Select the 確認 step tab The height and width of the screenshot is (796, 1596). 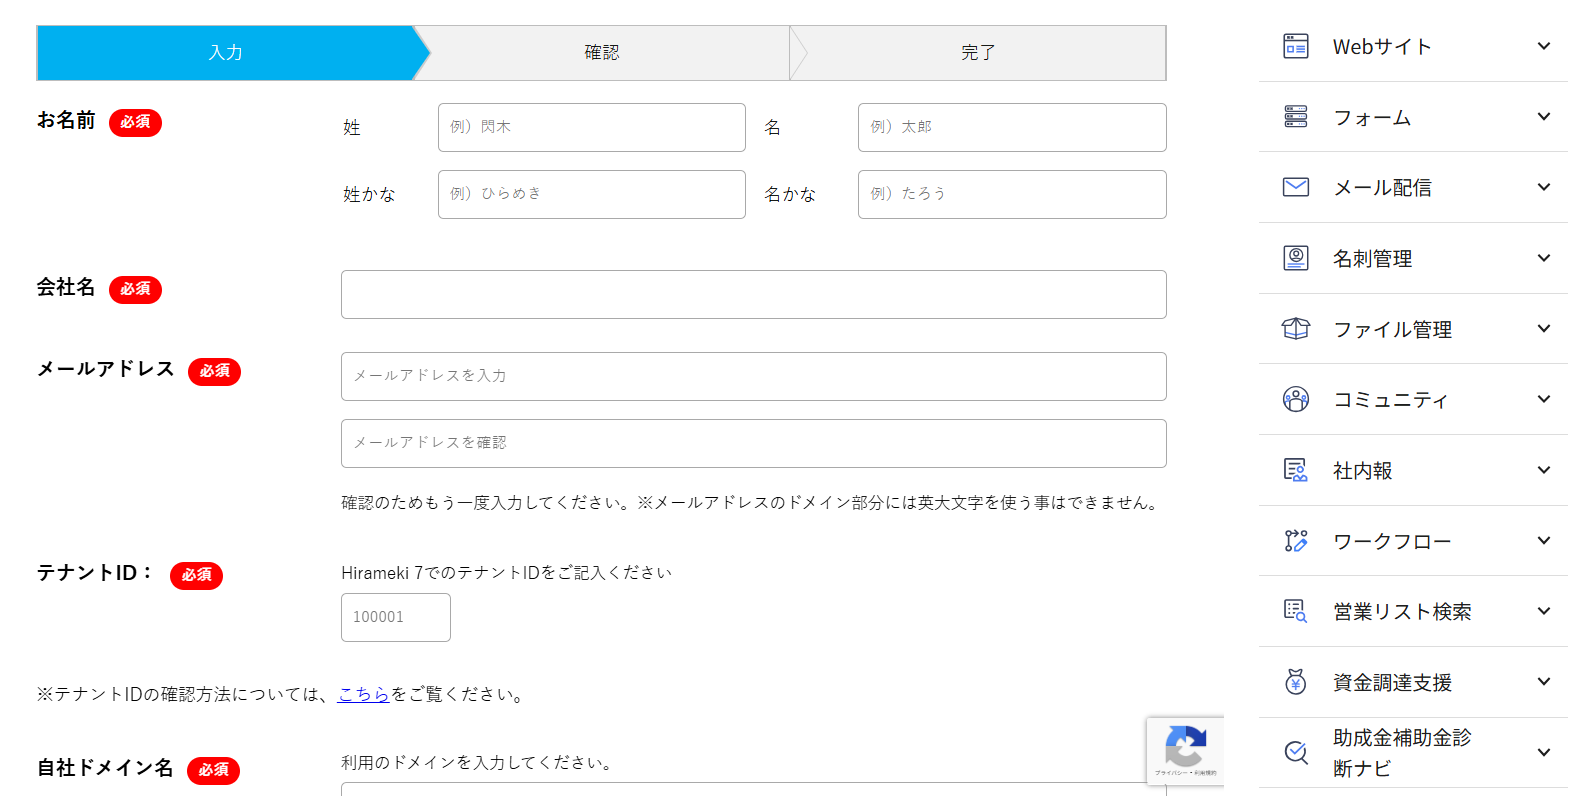(602, 53)
